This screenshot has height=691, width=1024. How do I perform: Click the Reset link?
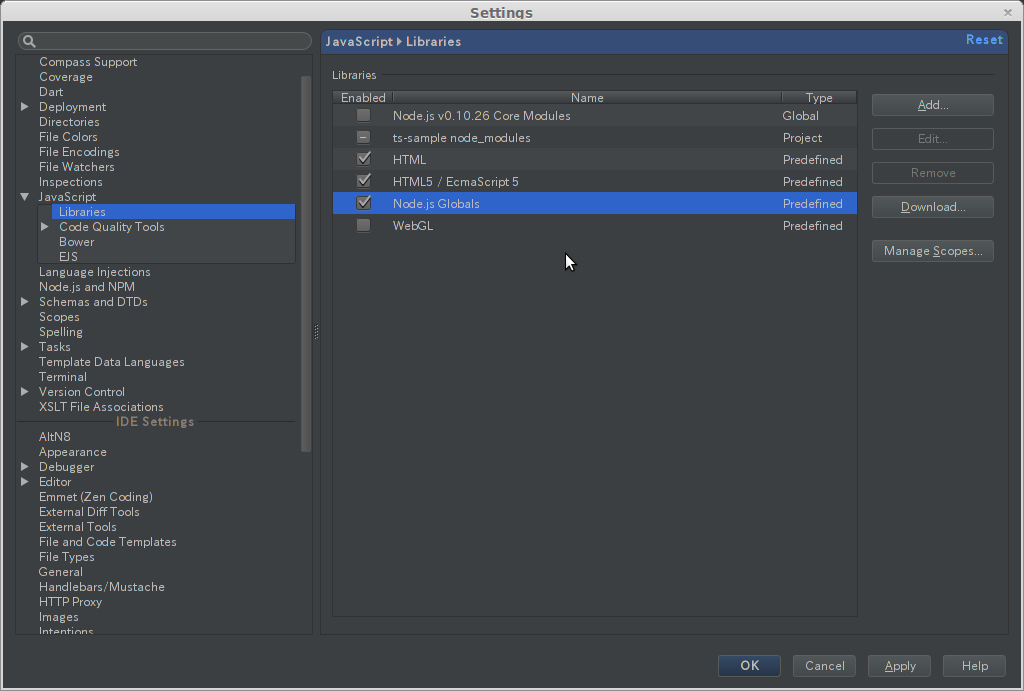[x=984, y=40]
